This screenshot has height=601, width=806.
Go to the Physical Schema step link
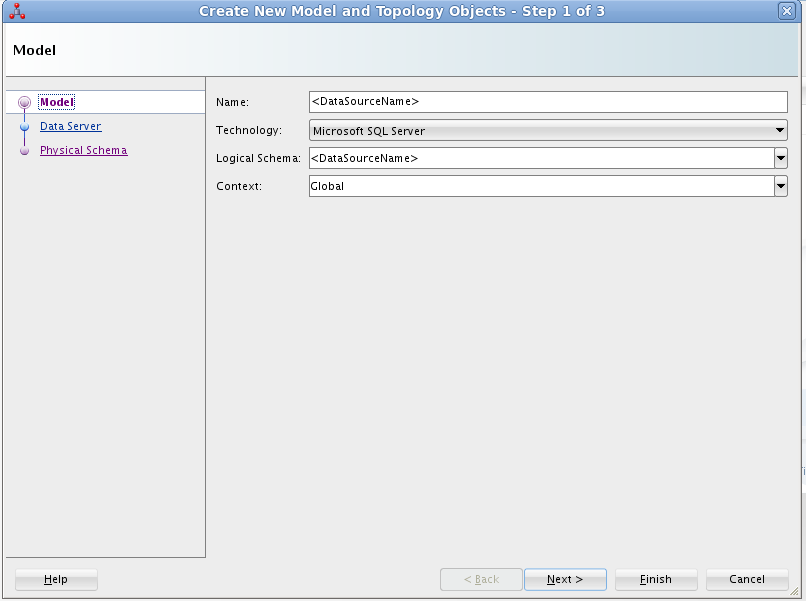coord(83,150)
